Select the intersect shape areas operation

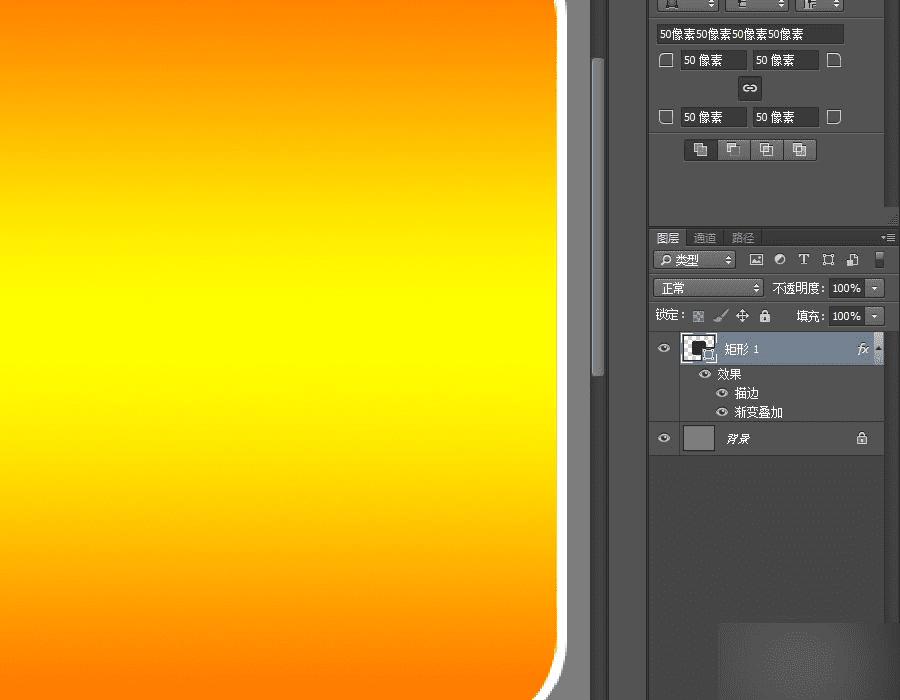click(766, 150)
